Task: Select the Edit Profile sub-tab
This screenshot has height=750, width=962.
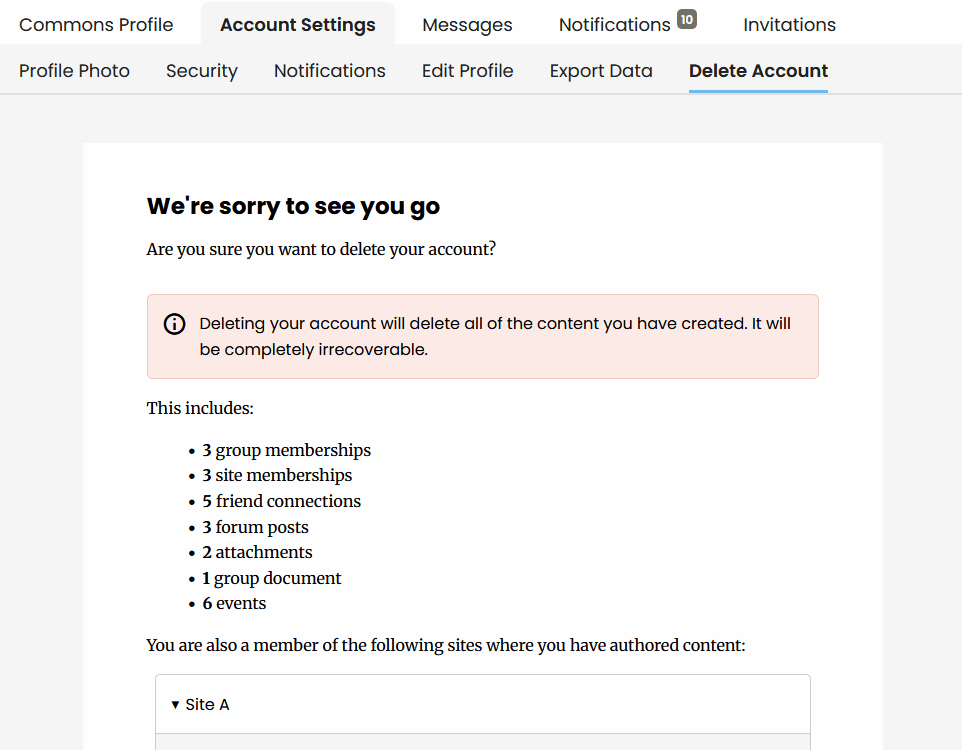Action: 468,71
